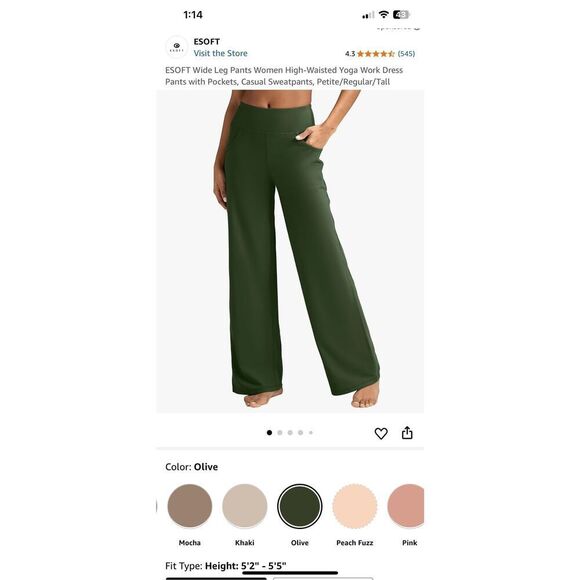Select the Khaki color swatch

[245, 506]
